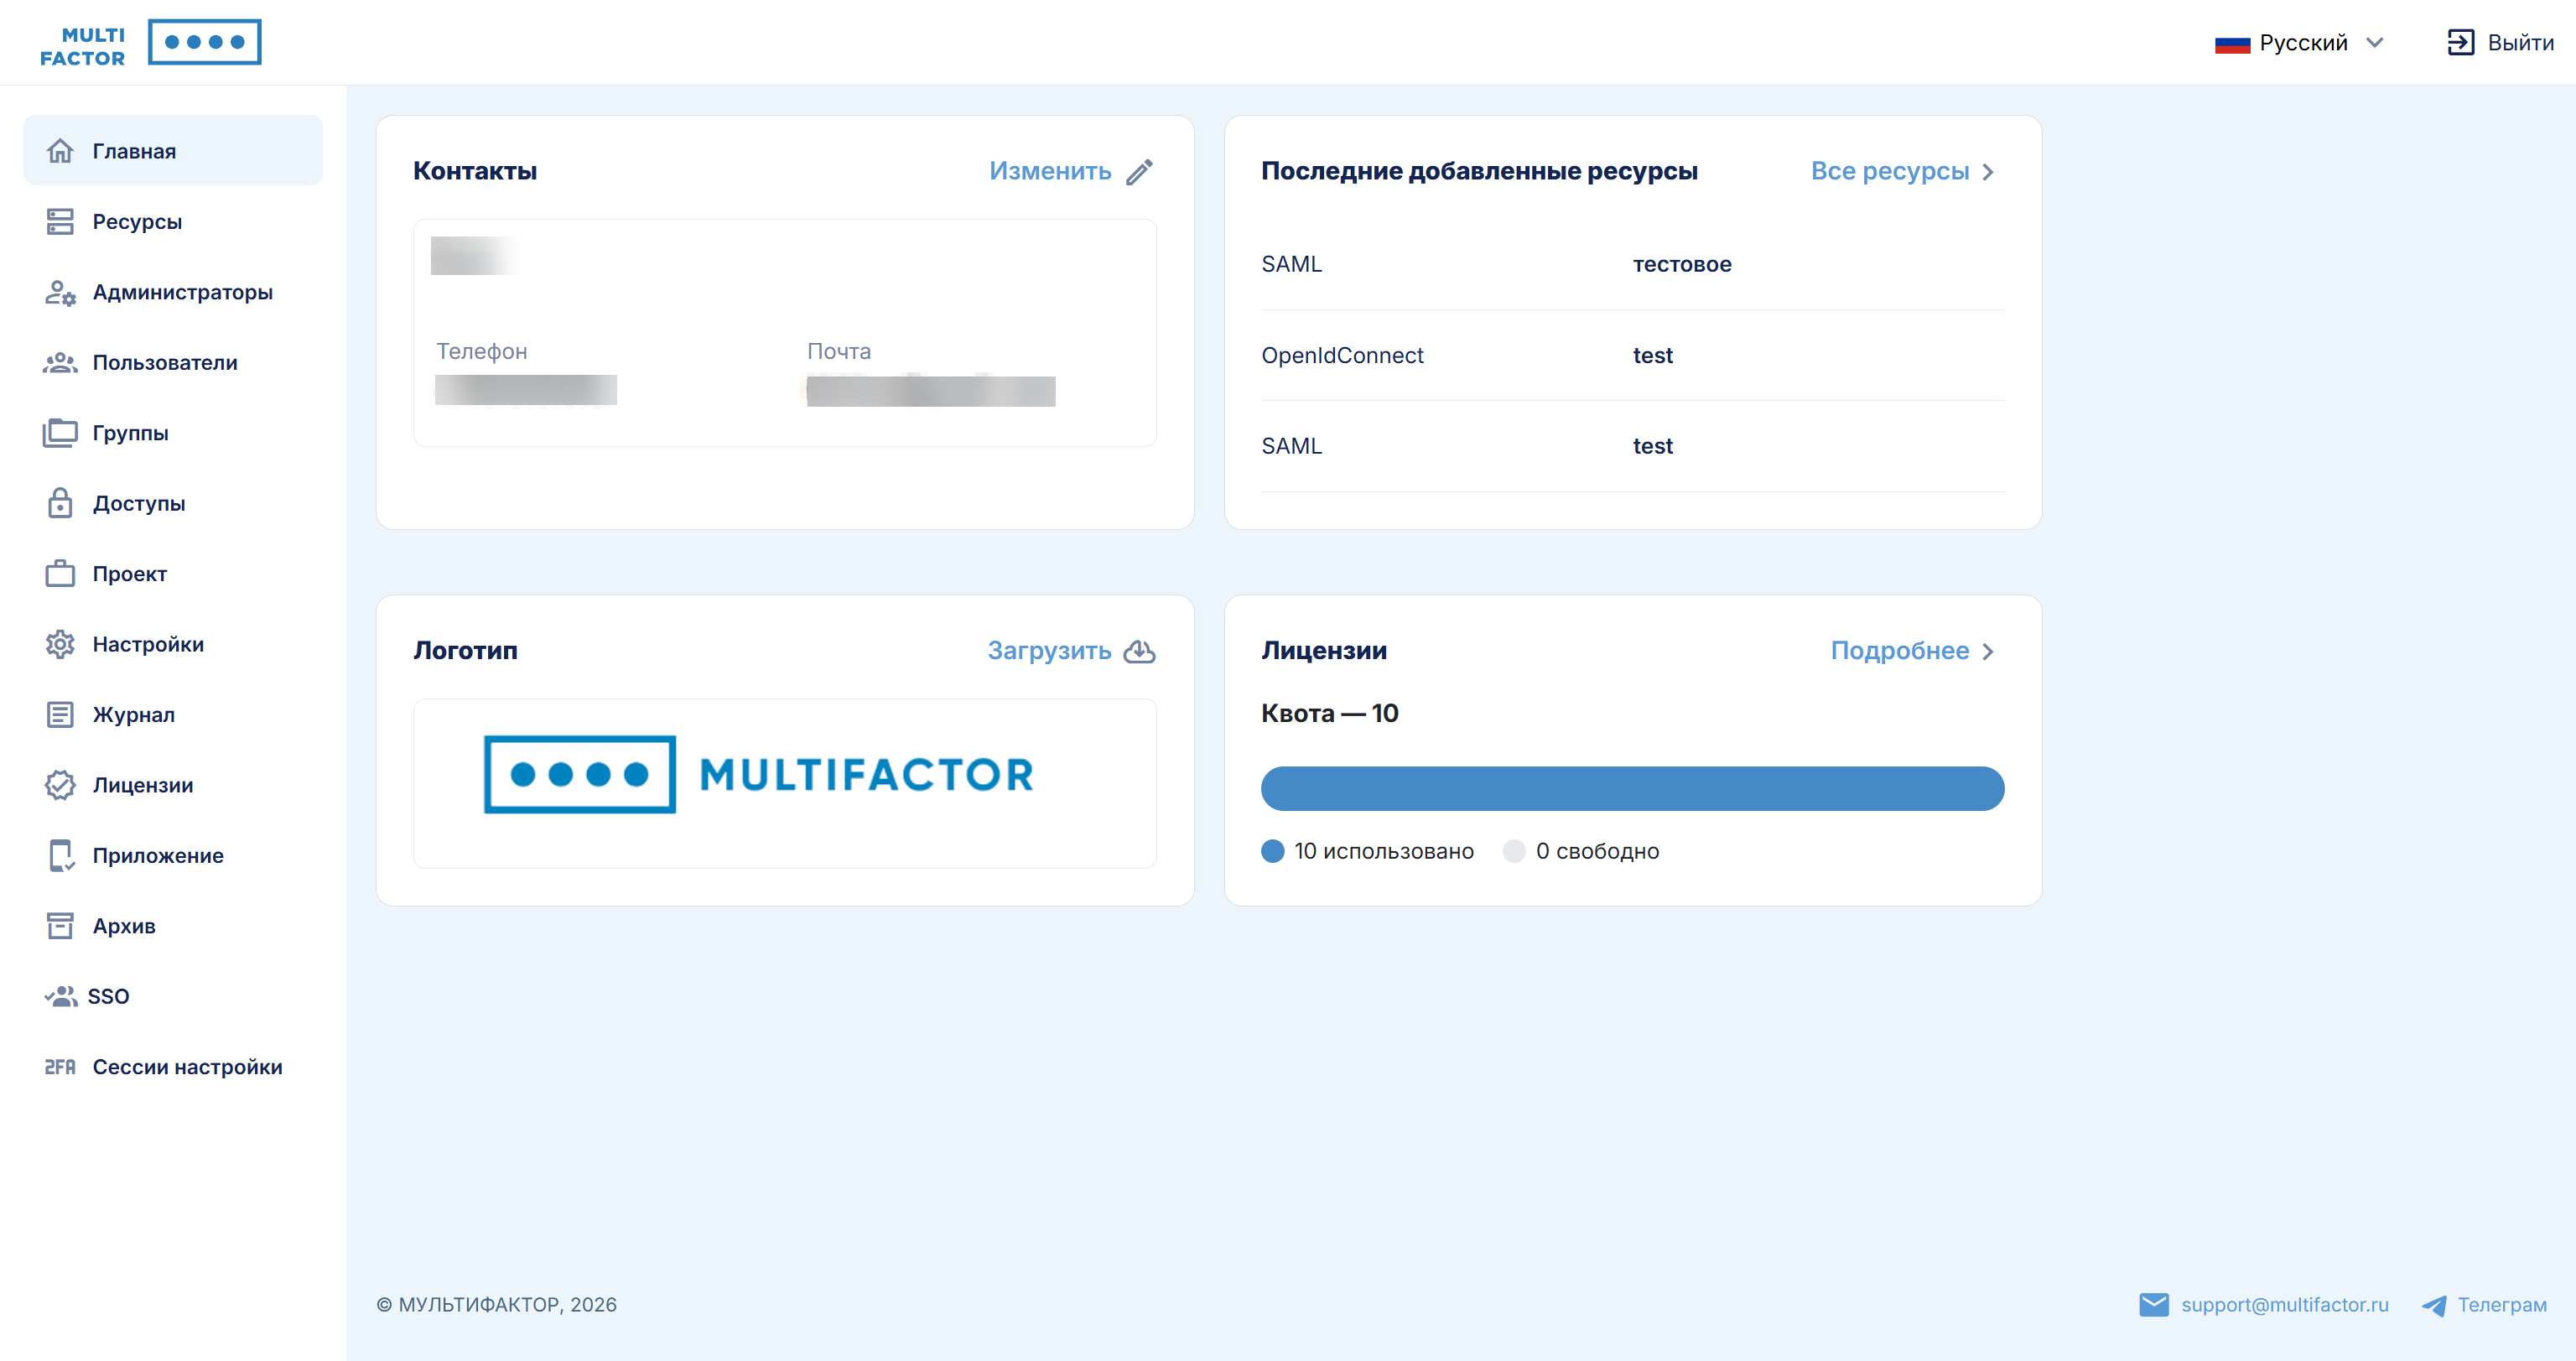Open support@multifactor.ru email link
Image resolution: width=2576 pixels, height=1361 pixels.
(2284, 1304)
